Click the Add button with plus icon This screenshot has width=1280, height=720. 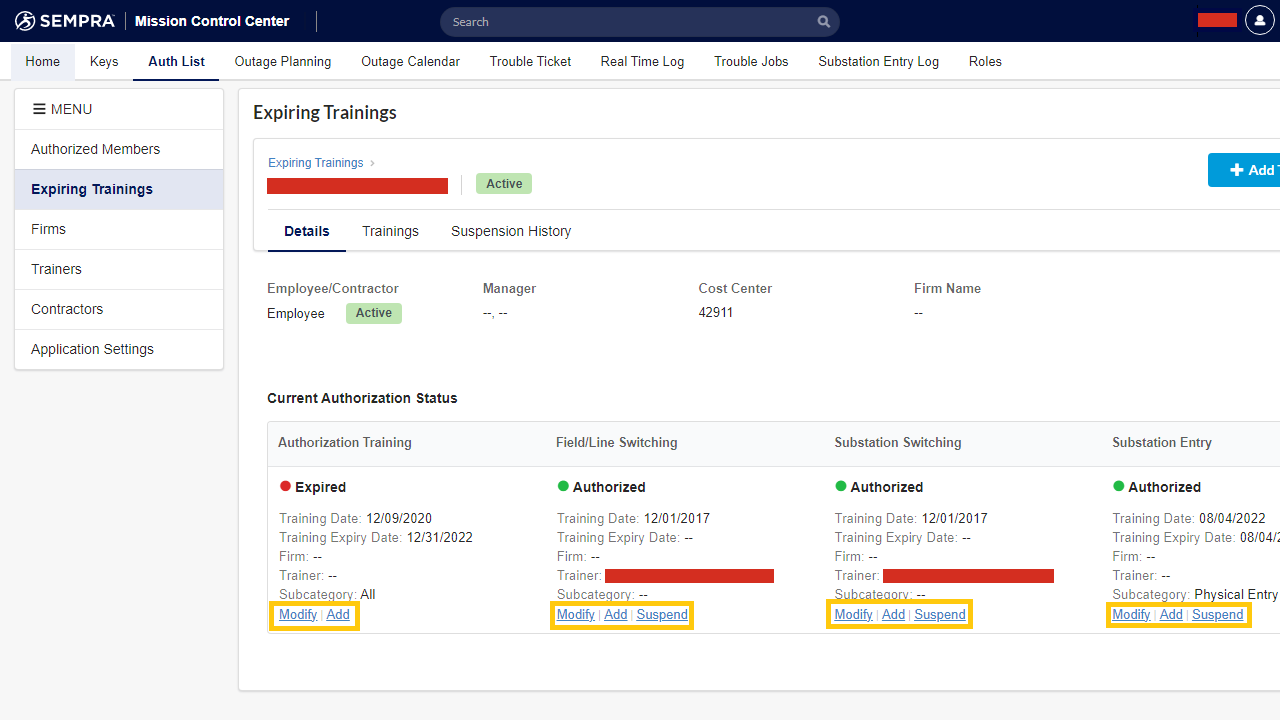1245,170
